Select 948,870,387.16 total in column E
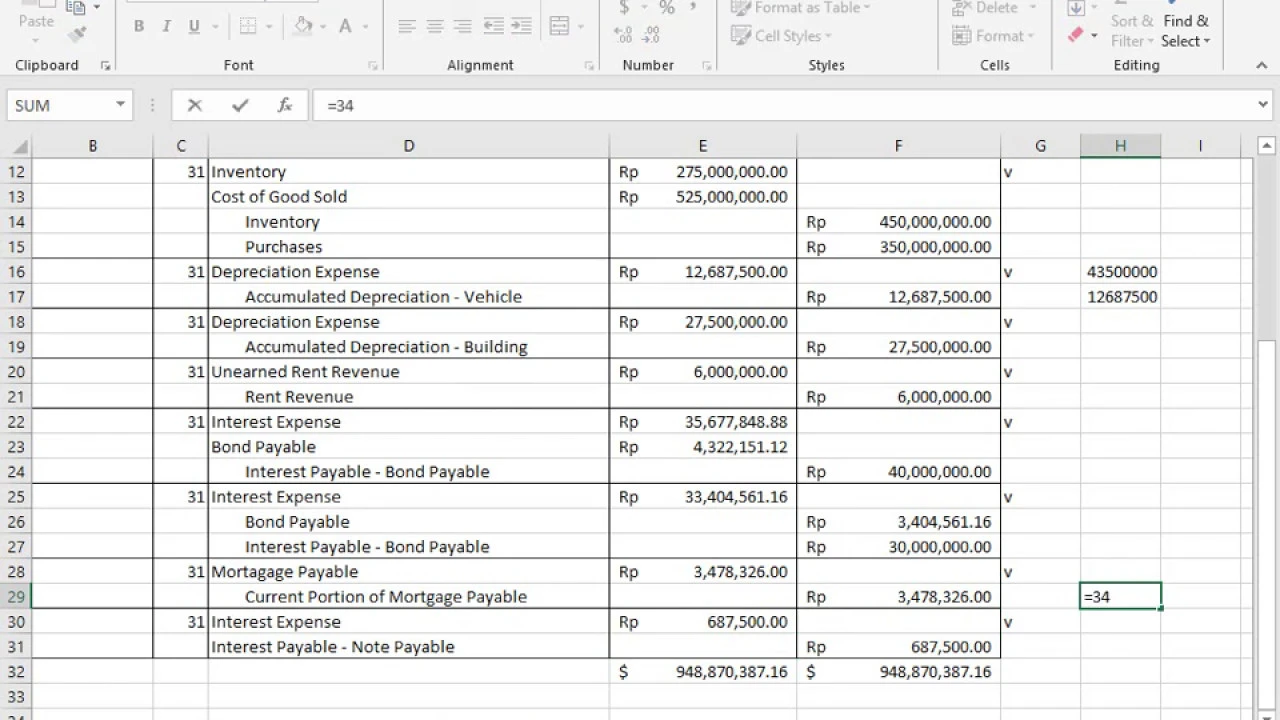The image size is (1280, 720). [703, 671]
